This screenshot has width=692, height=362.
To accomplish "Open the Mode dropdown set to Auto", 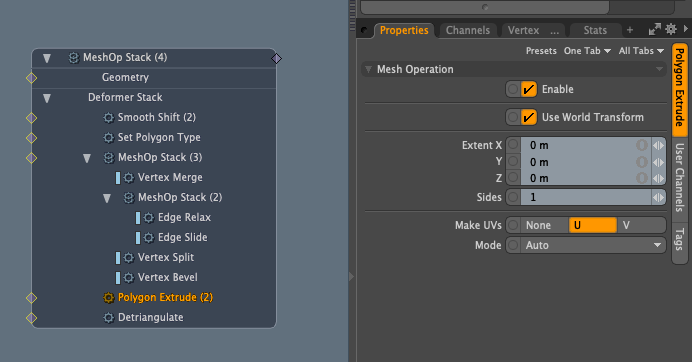I will (x=585, y=245).
